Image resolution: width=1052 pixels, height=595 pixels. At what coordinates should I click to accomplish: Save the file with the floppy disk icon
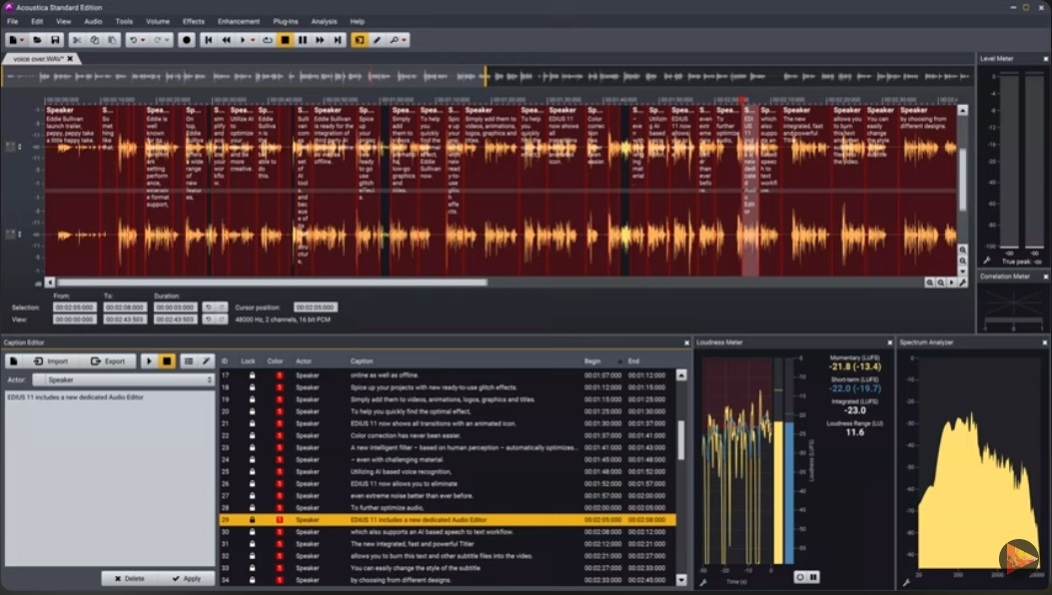click(55, 40)
